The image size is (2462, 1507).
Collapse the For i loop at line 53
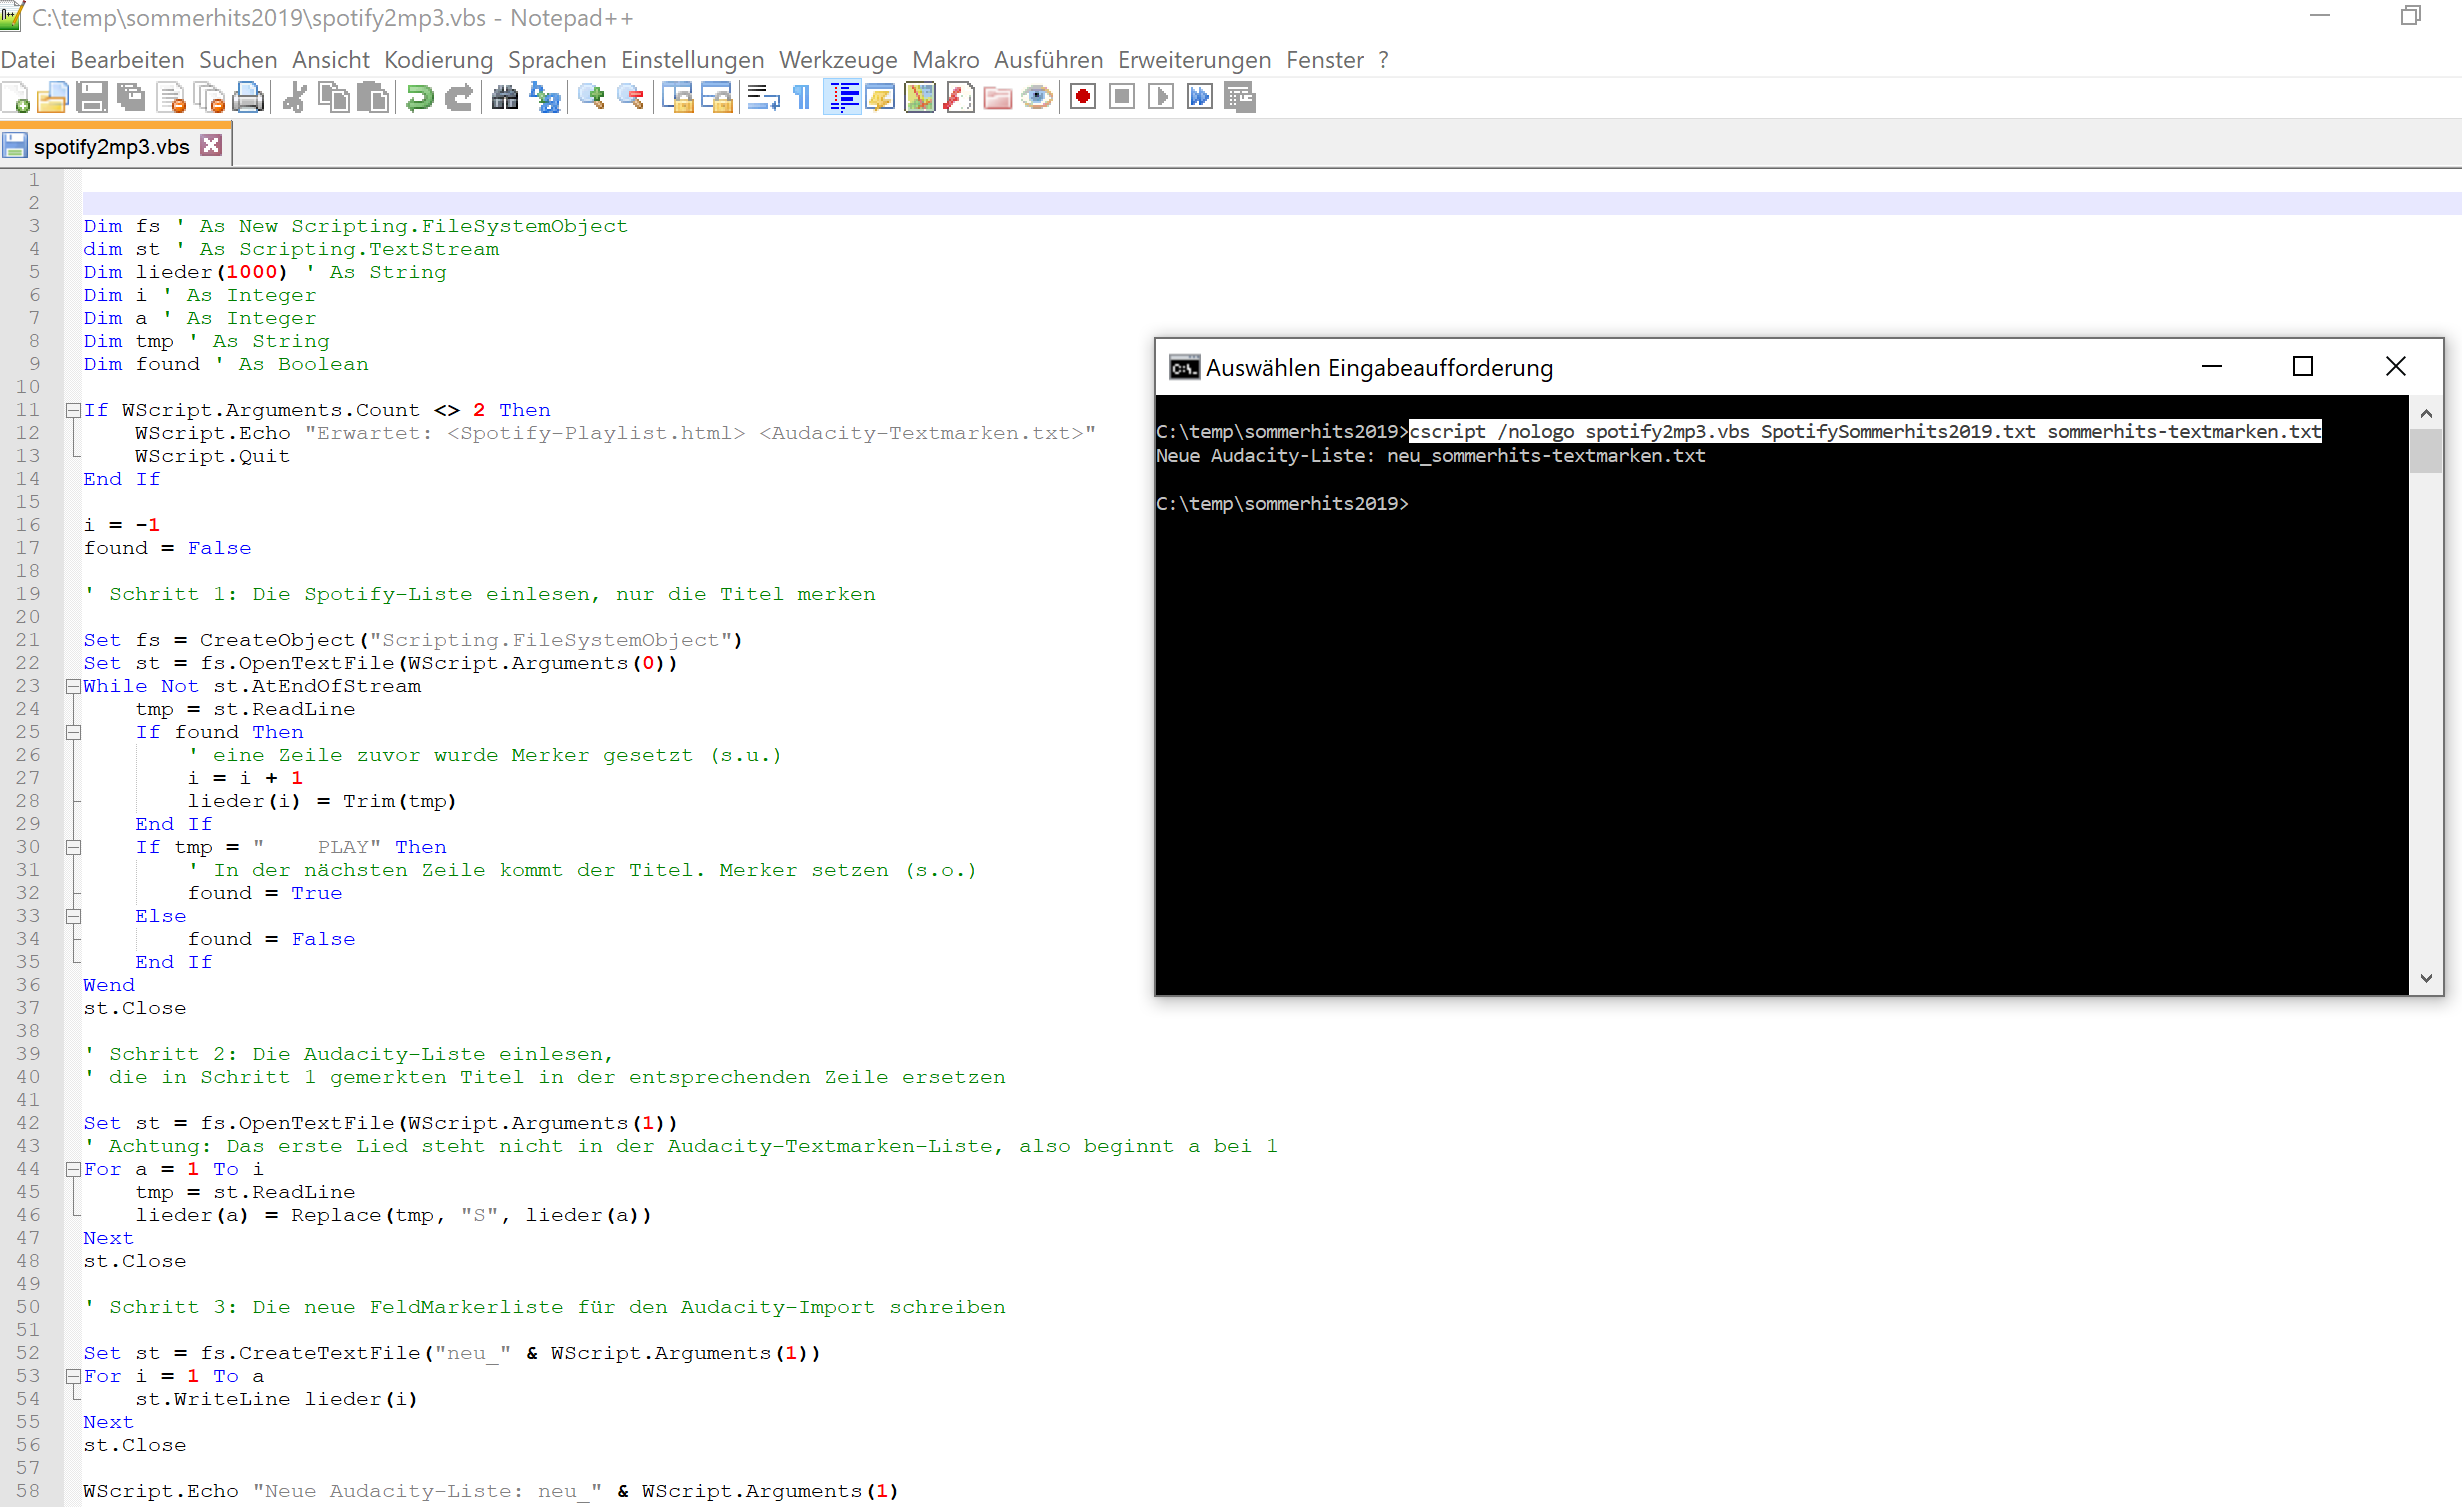[73, 1376]
